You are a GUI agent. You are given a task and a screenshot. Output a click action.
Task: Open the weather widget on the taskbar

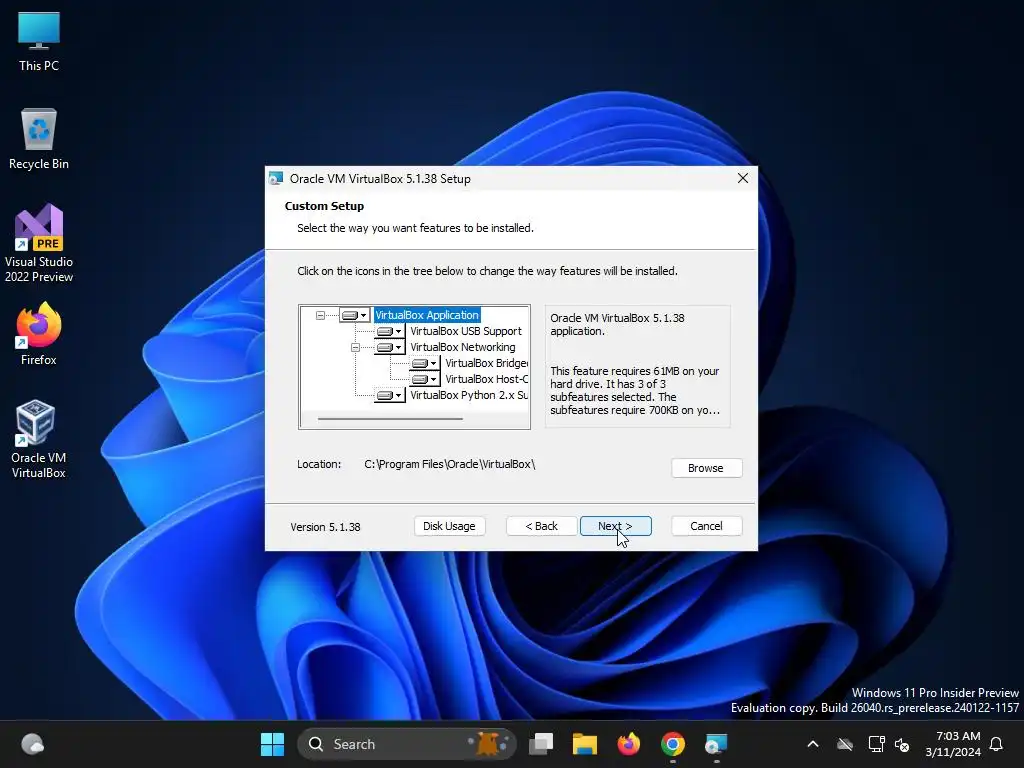pyautogui.click(x=32, y=744)
